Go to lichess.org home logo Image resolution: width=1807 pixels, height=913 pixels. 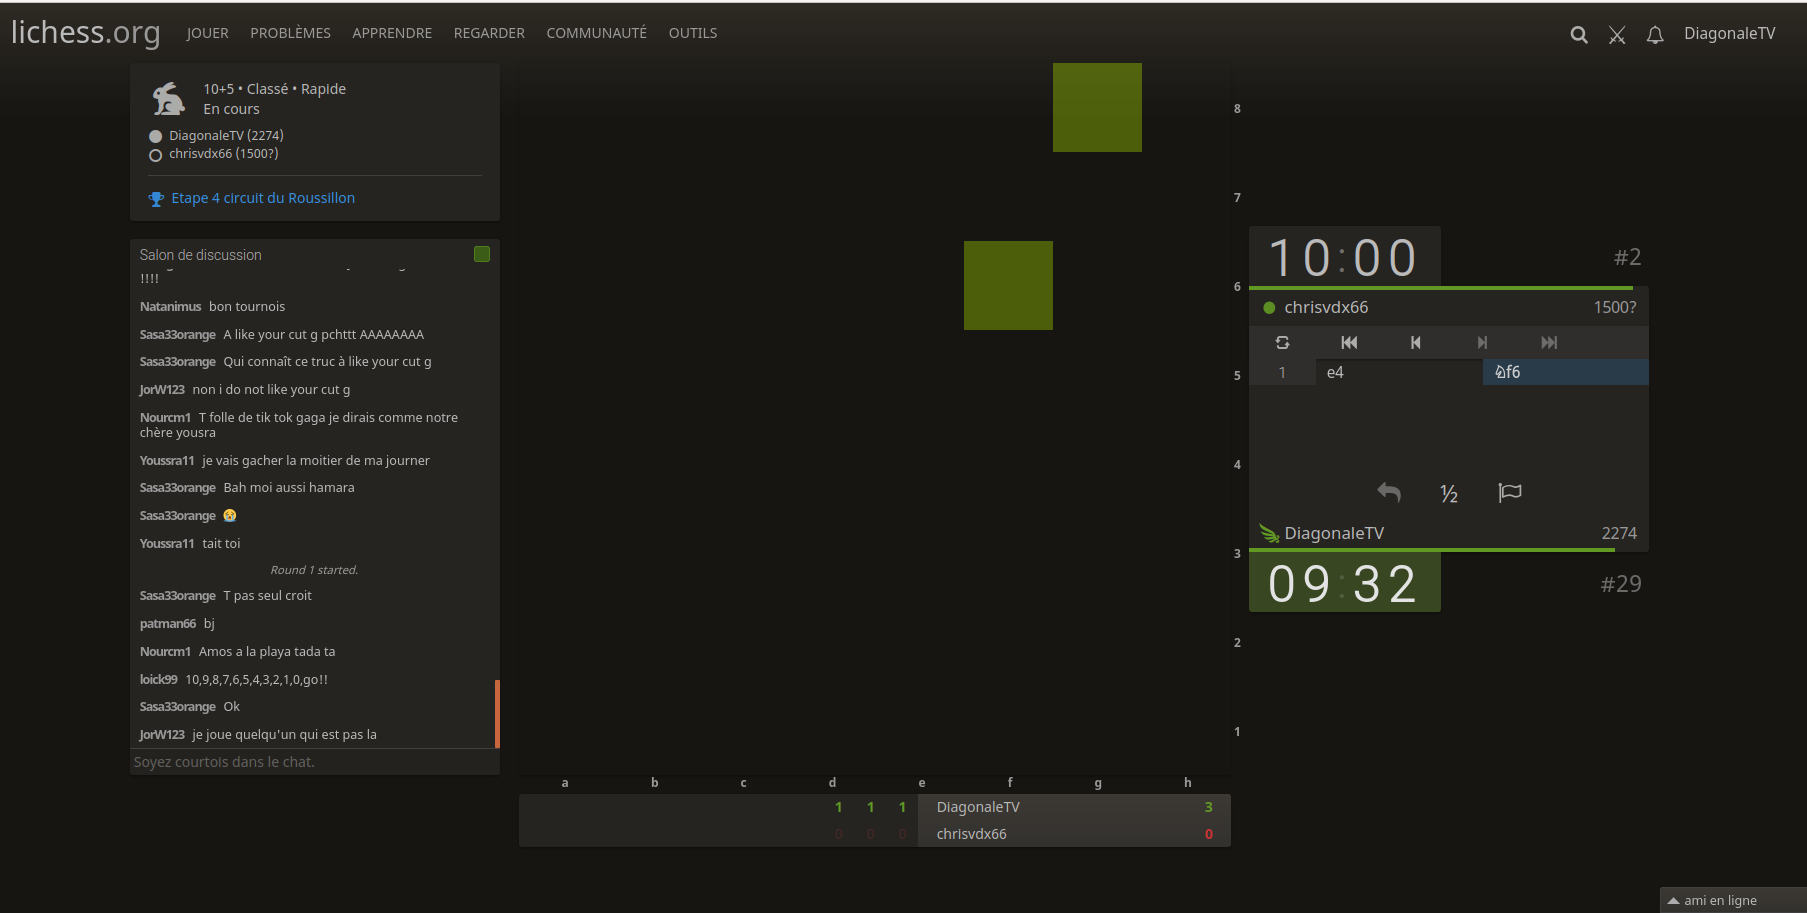(85, 32)
